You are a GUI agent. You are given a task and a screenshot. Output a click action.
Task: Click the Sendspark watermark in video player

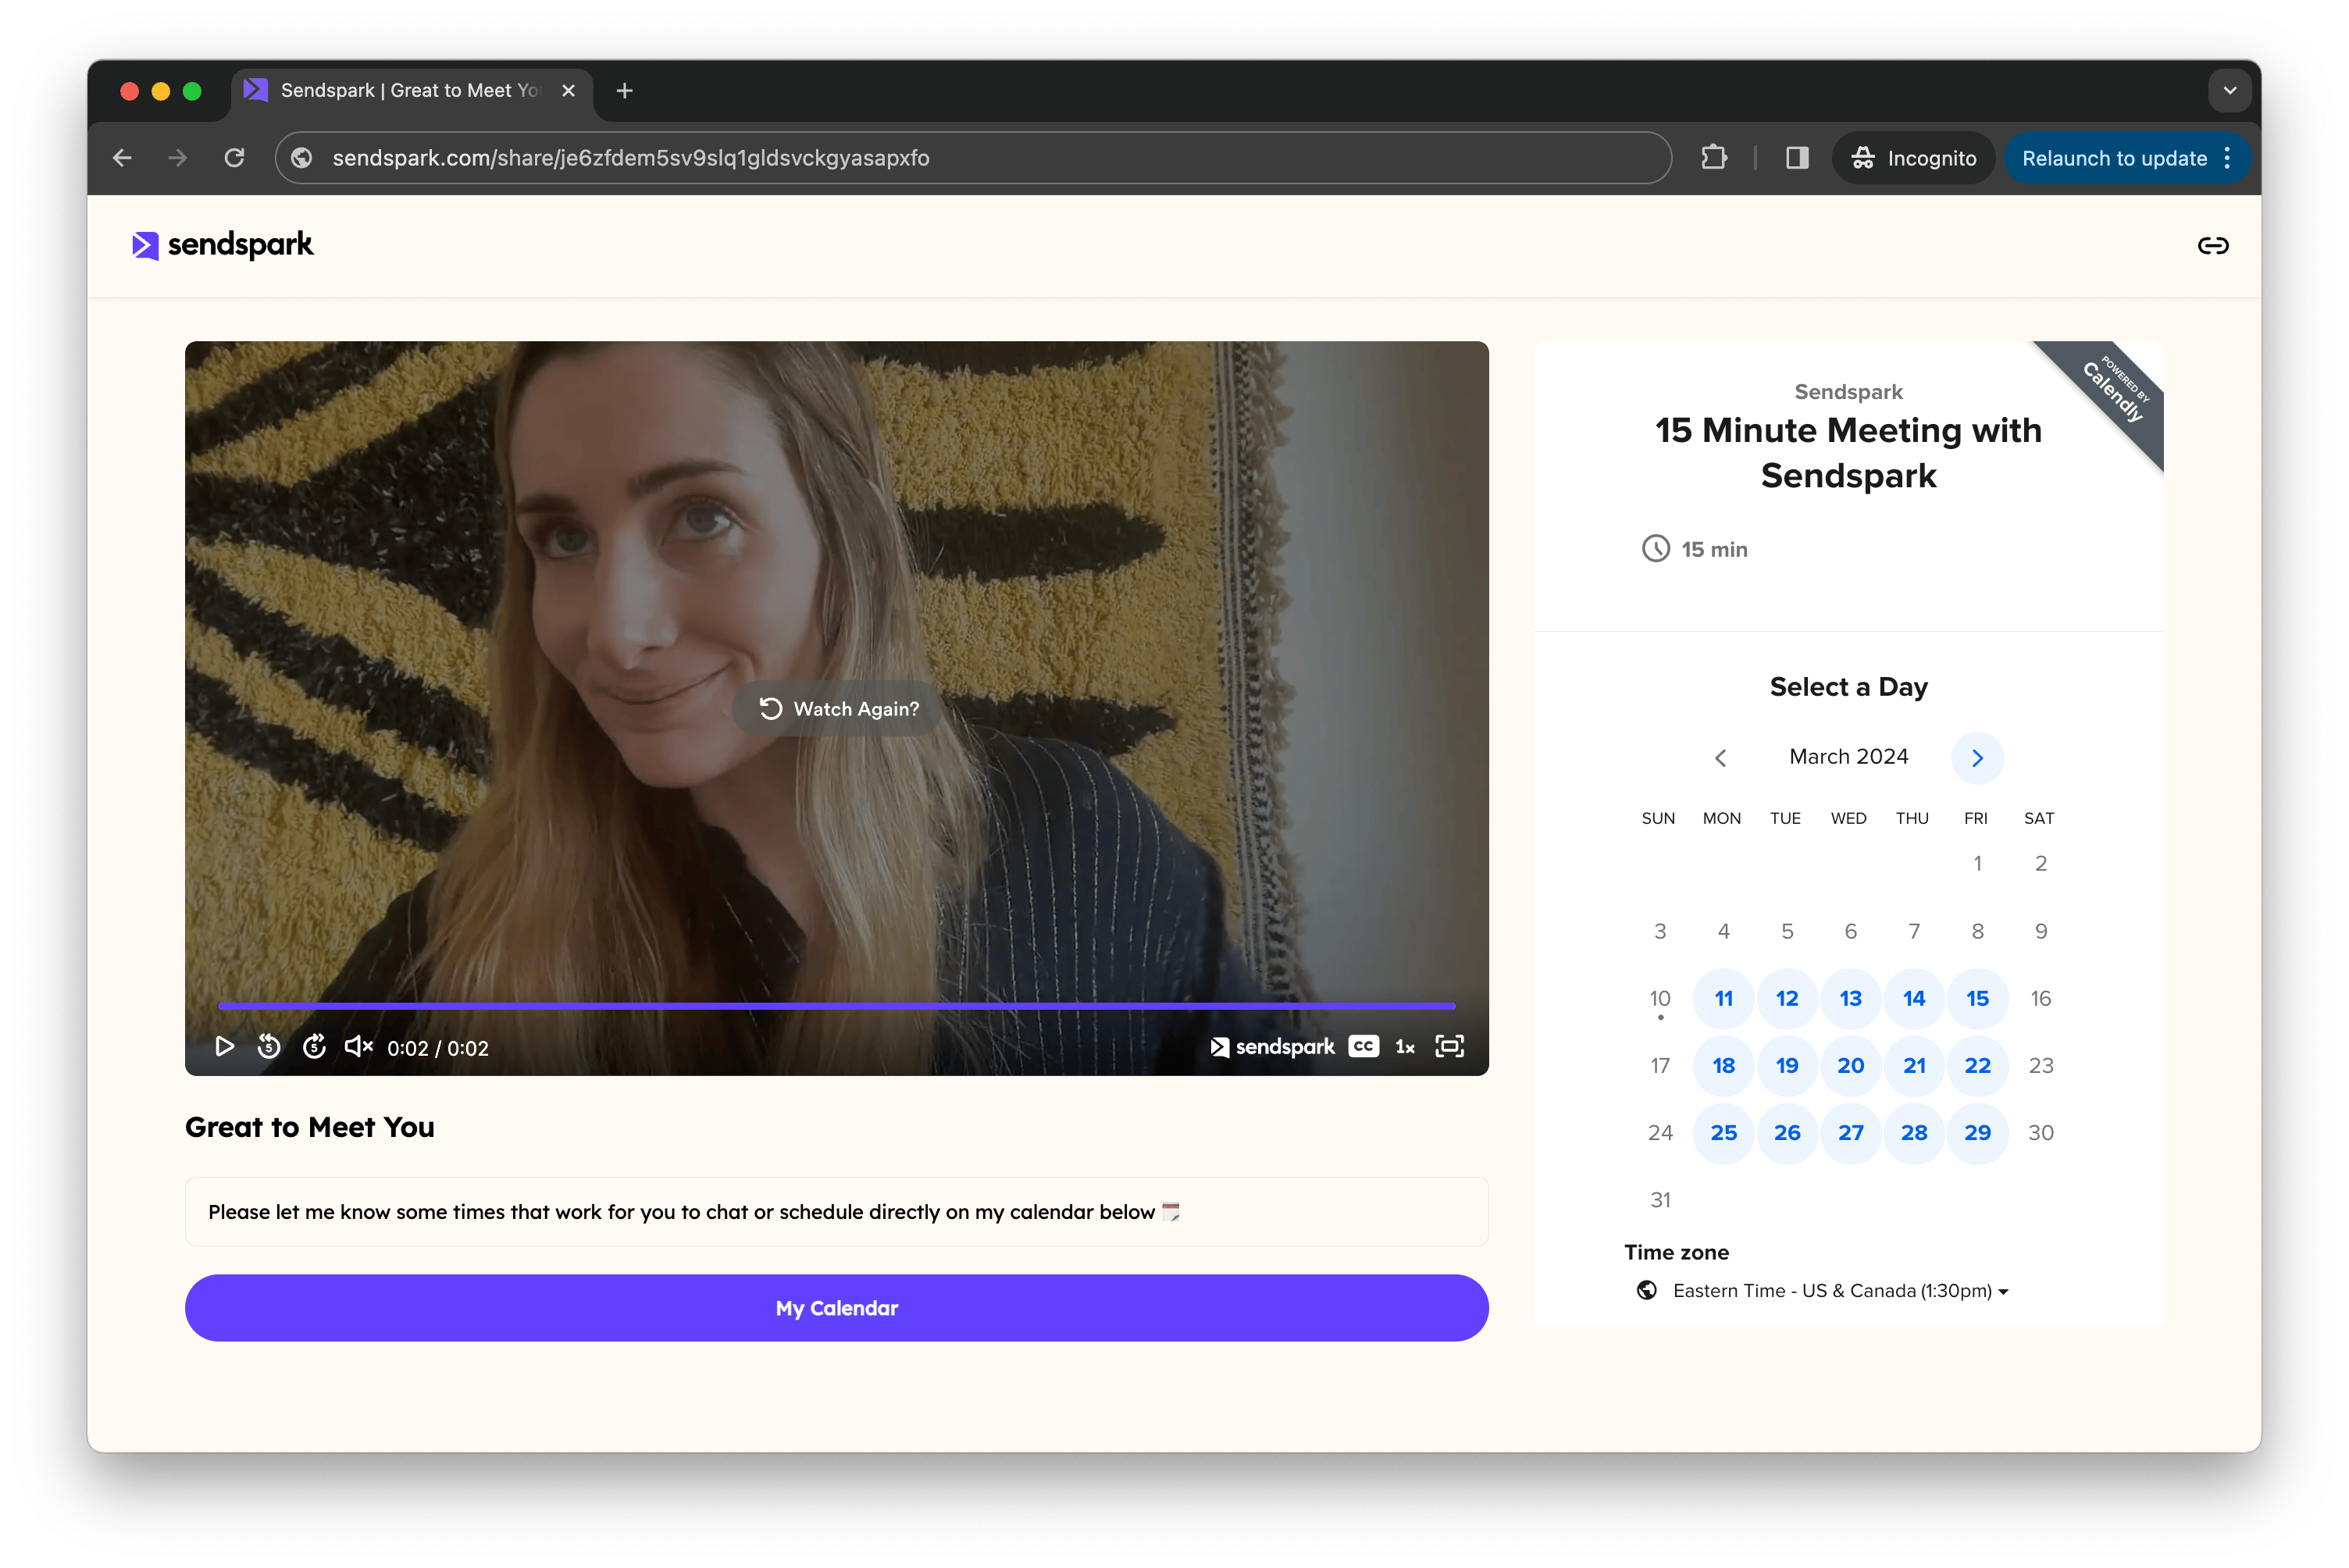1272,1047
